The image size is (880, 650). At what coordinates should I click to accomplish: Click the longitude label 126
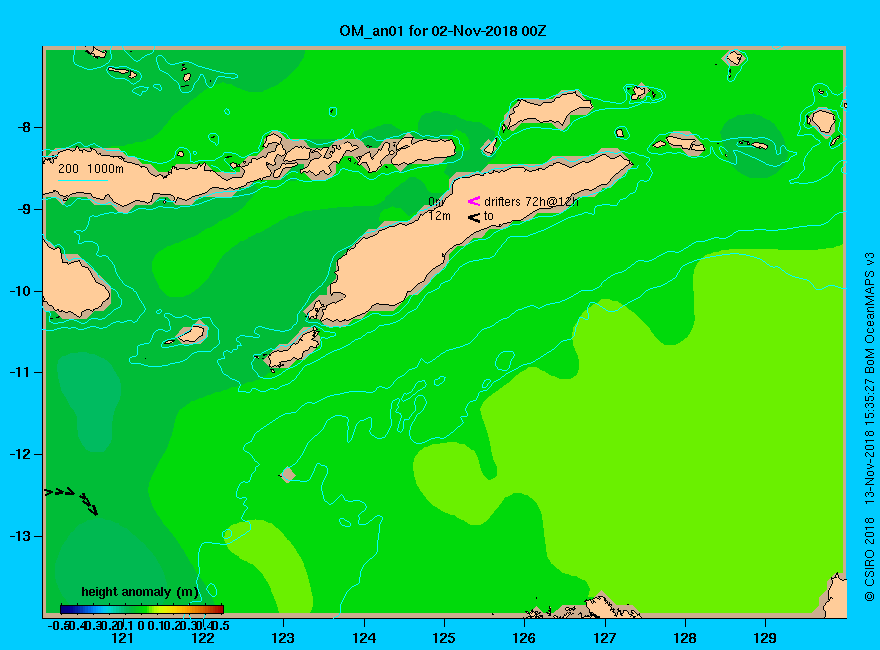point(524,638)
